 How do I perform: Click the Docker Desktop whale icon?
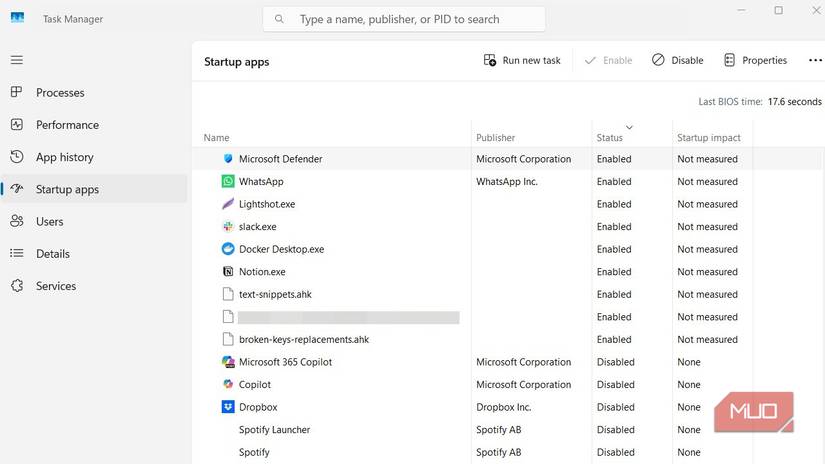(x=228, y=249)
